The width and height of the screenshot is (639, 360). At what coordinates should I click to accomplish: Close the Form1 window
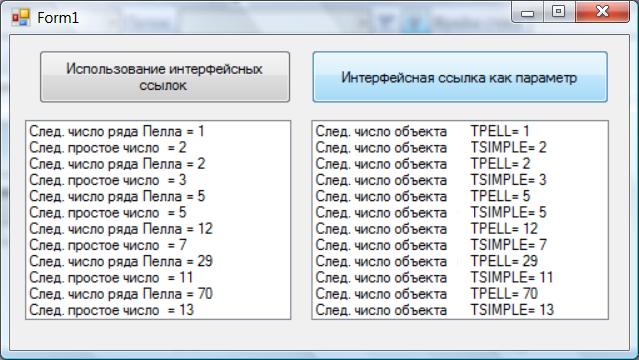pyautogui.click(x=602, y=12)
